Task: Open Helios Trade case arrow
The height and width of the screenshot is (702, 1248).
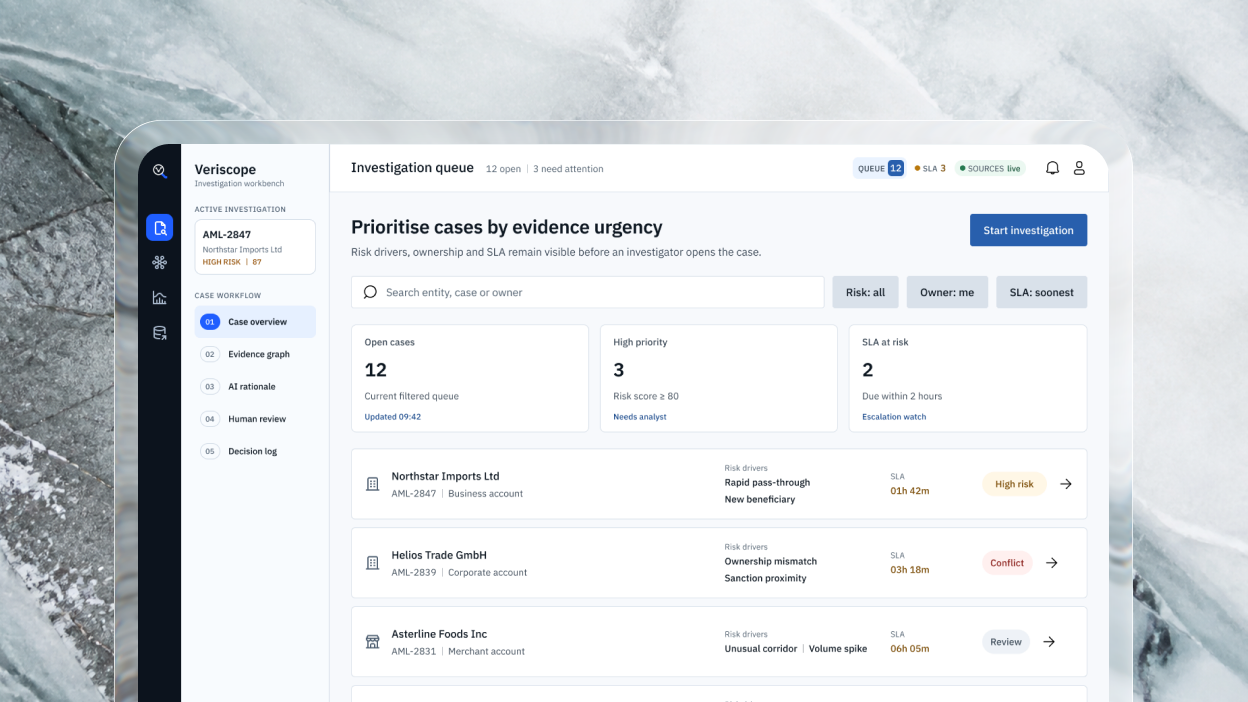Action: [1052, 563]
